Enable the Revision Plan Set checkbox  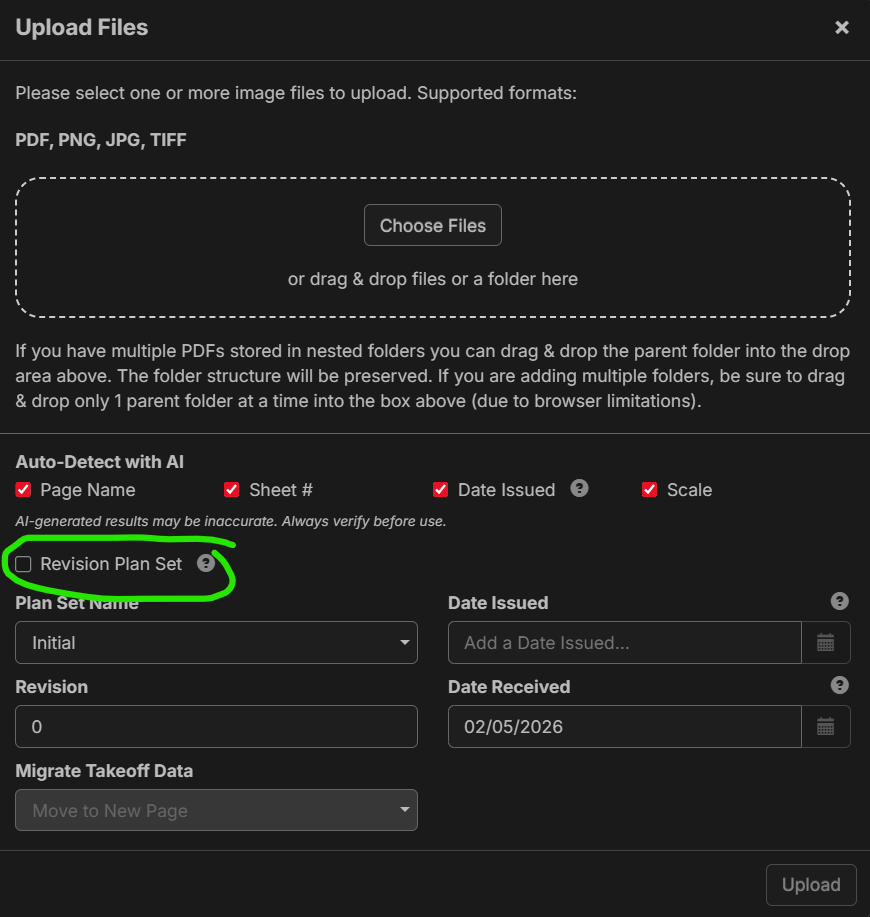[24, 564]
